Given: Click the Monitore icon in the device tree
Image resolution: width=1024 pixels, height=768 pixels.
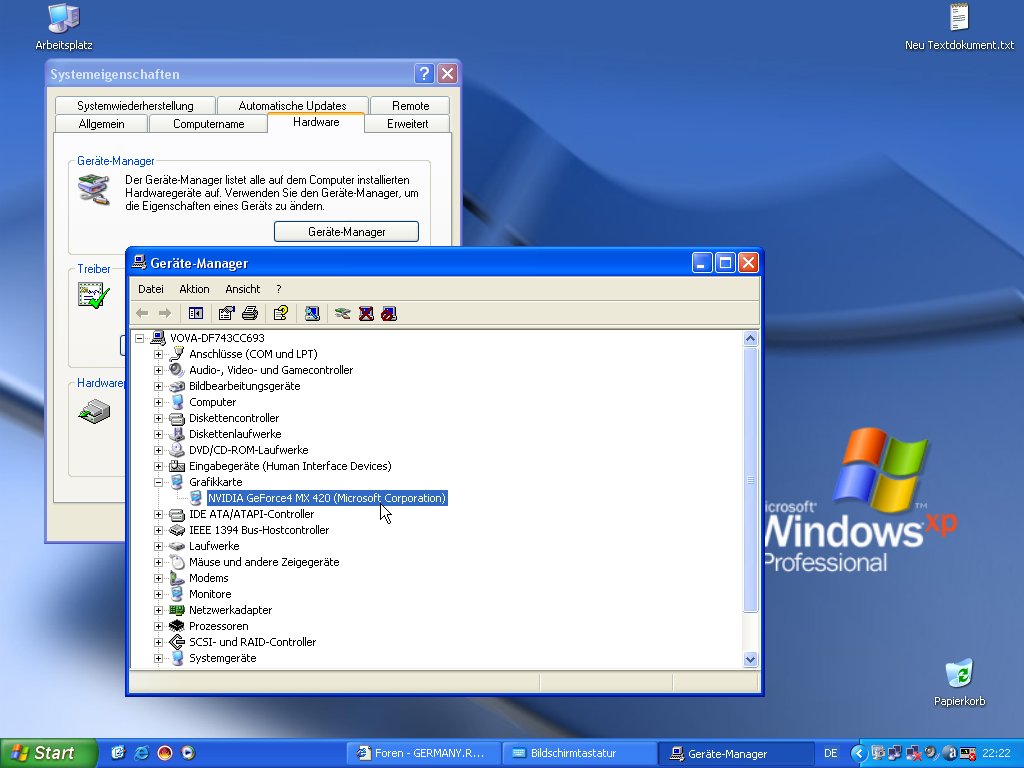Looking at the screenshot, I should [x=177, y=594].
